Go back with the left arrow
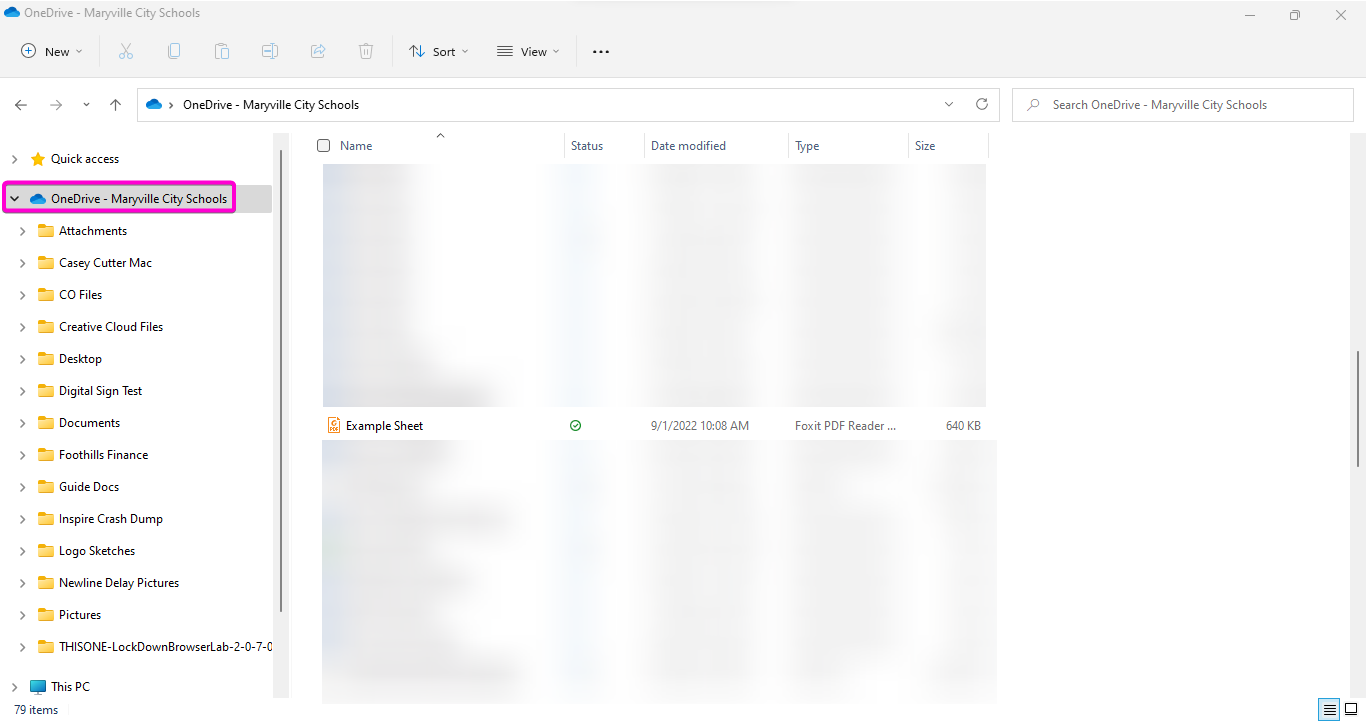The width and height of the screenshot is (1366, 721). pos(21,105)
